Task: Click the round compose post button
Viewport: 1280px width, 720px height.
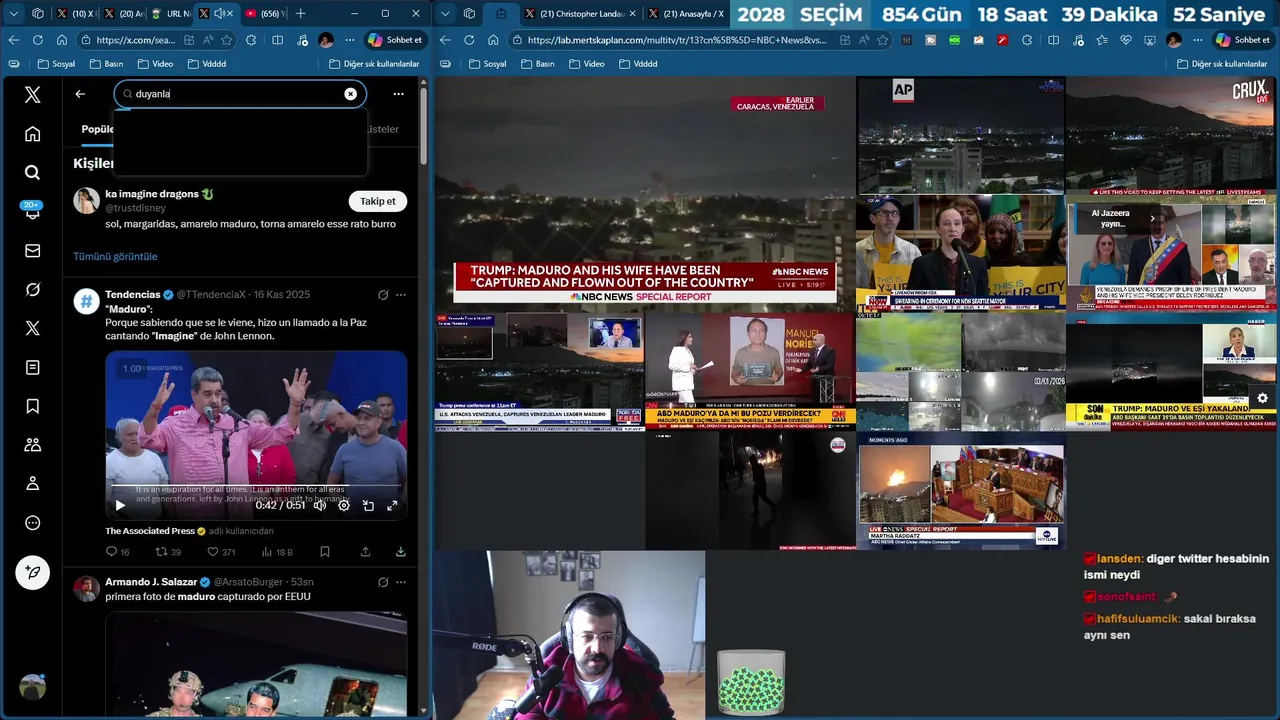Action: point(33,572)
